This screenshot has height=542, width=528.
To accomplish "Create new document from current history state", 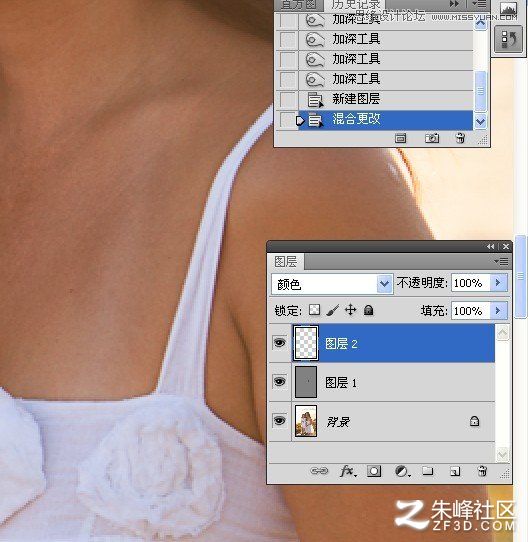I will [x=400, y=138].
